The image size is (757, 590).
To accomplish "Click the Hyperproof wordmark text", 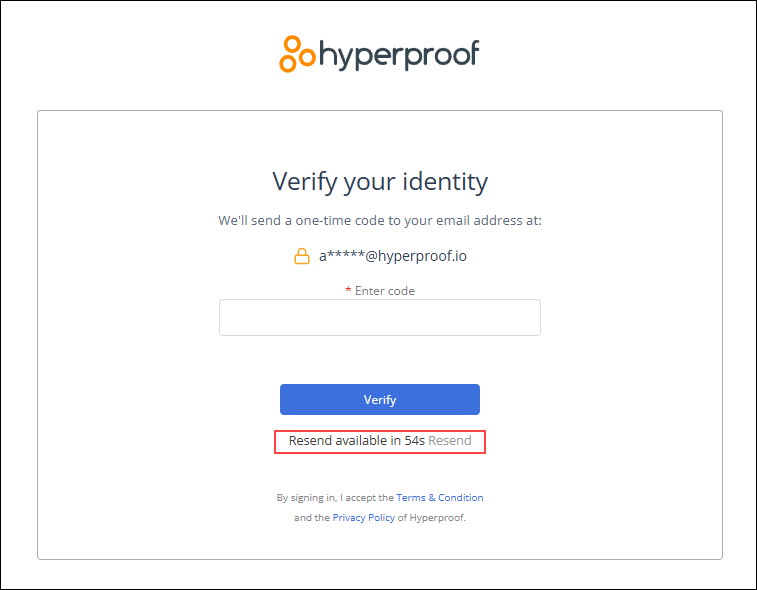I will point(399,55).
